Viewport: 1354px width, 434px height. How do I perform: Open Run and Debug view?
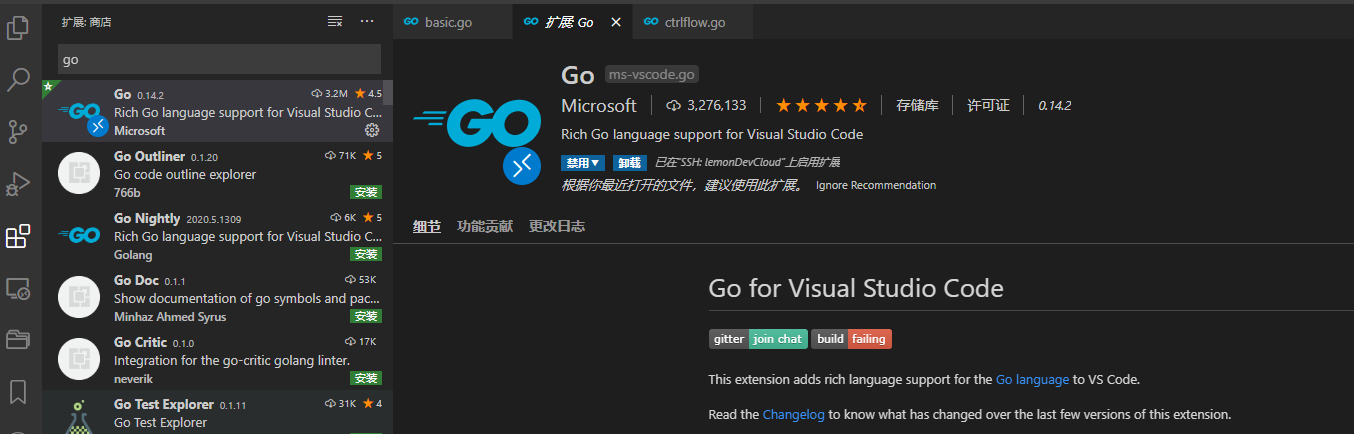coord(18,184)
